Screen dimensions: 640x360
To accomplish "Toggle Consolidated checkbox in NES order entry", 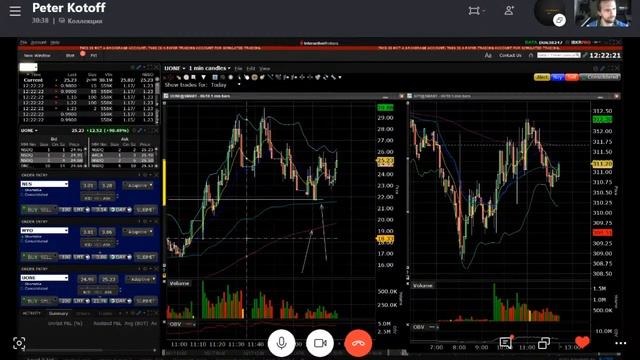I will [22, 195].
